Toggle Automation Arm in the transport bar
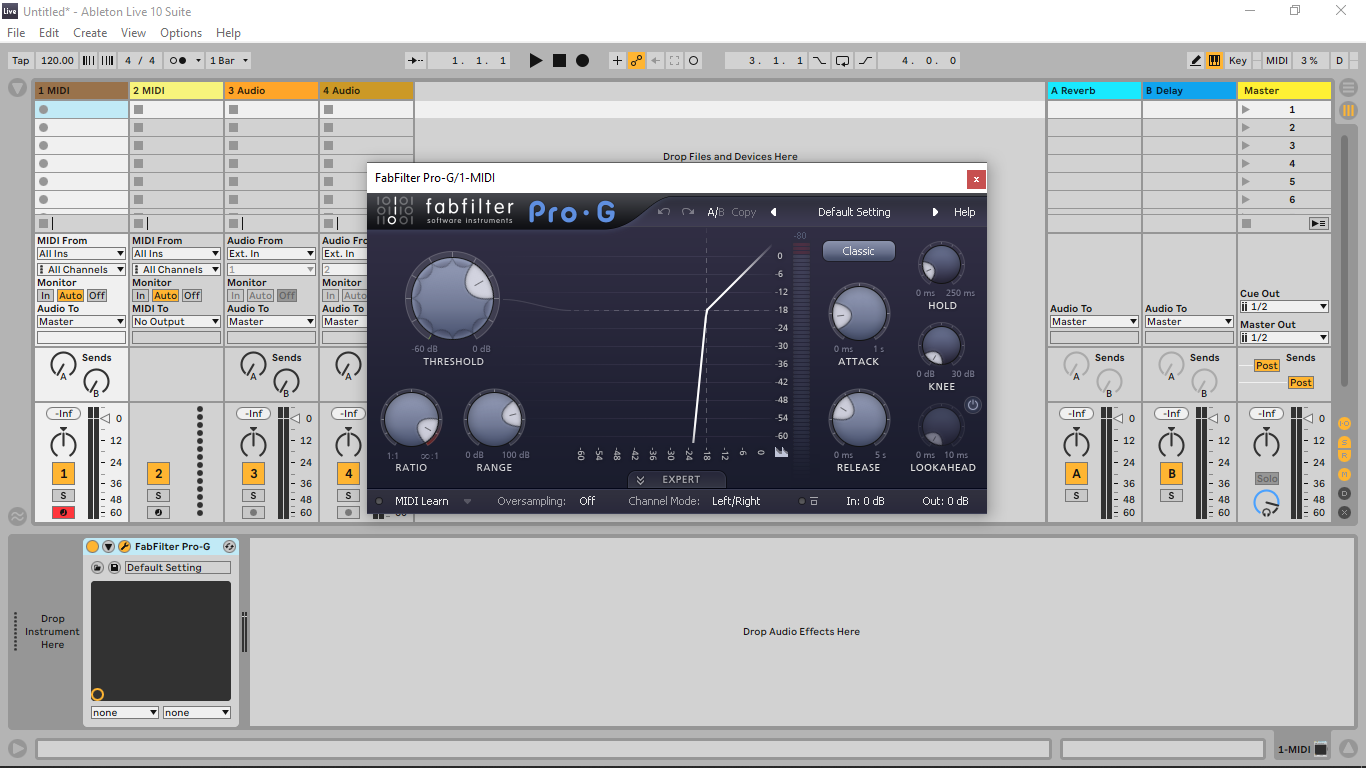 (636, 61)
